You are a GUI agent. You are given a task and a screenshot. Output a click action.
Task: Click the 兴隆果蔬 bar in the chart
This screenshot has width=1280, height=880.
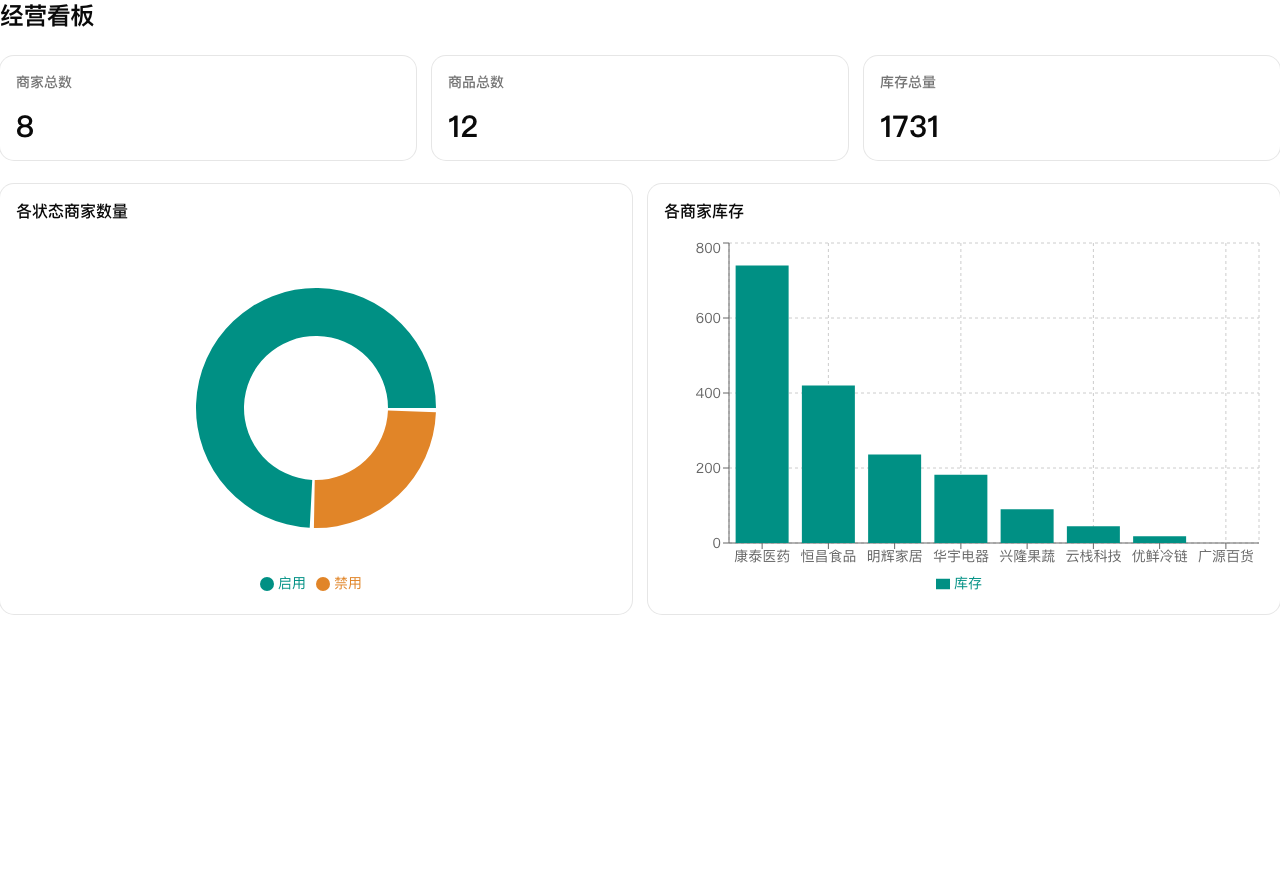click(x=1027, y=526)
